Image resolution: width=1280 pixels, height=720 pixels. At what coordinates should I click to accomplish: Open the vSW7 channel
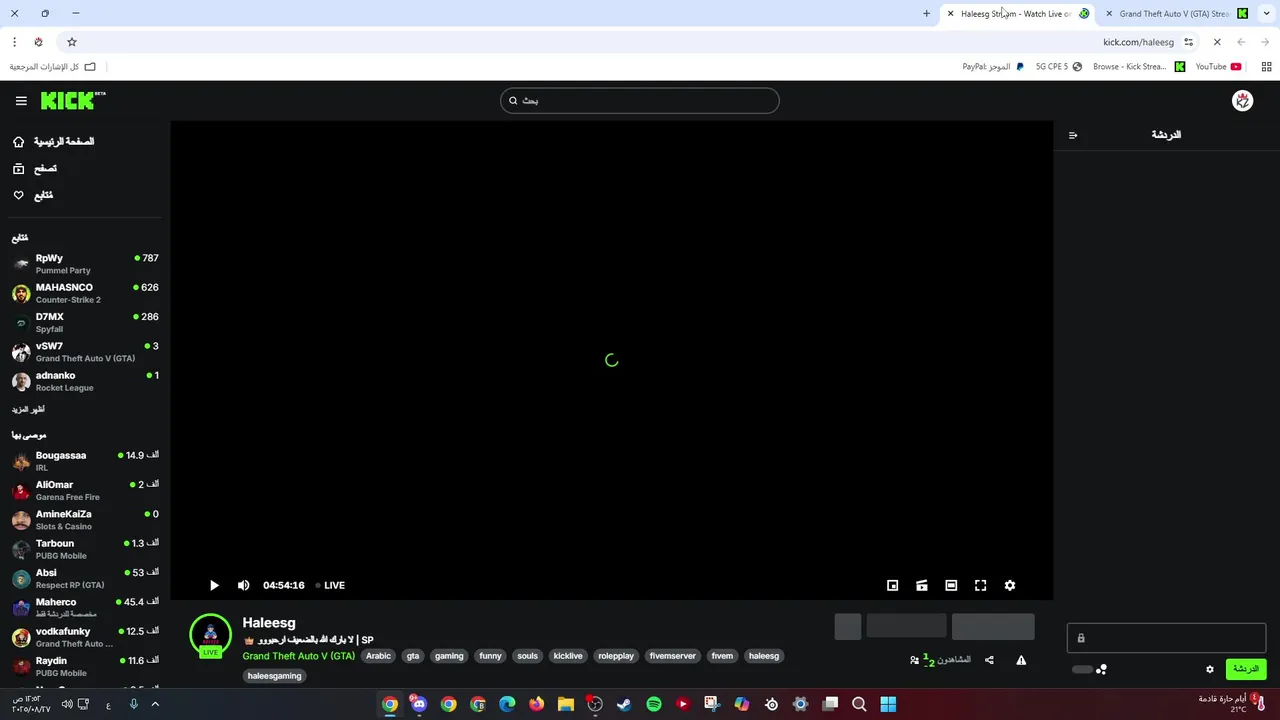pyautogui.click(x=85, y=352)
